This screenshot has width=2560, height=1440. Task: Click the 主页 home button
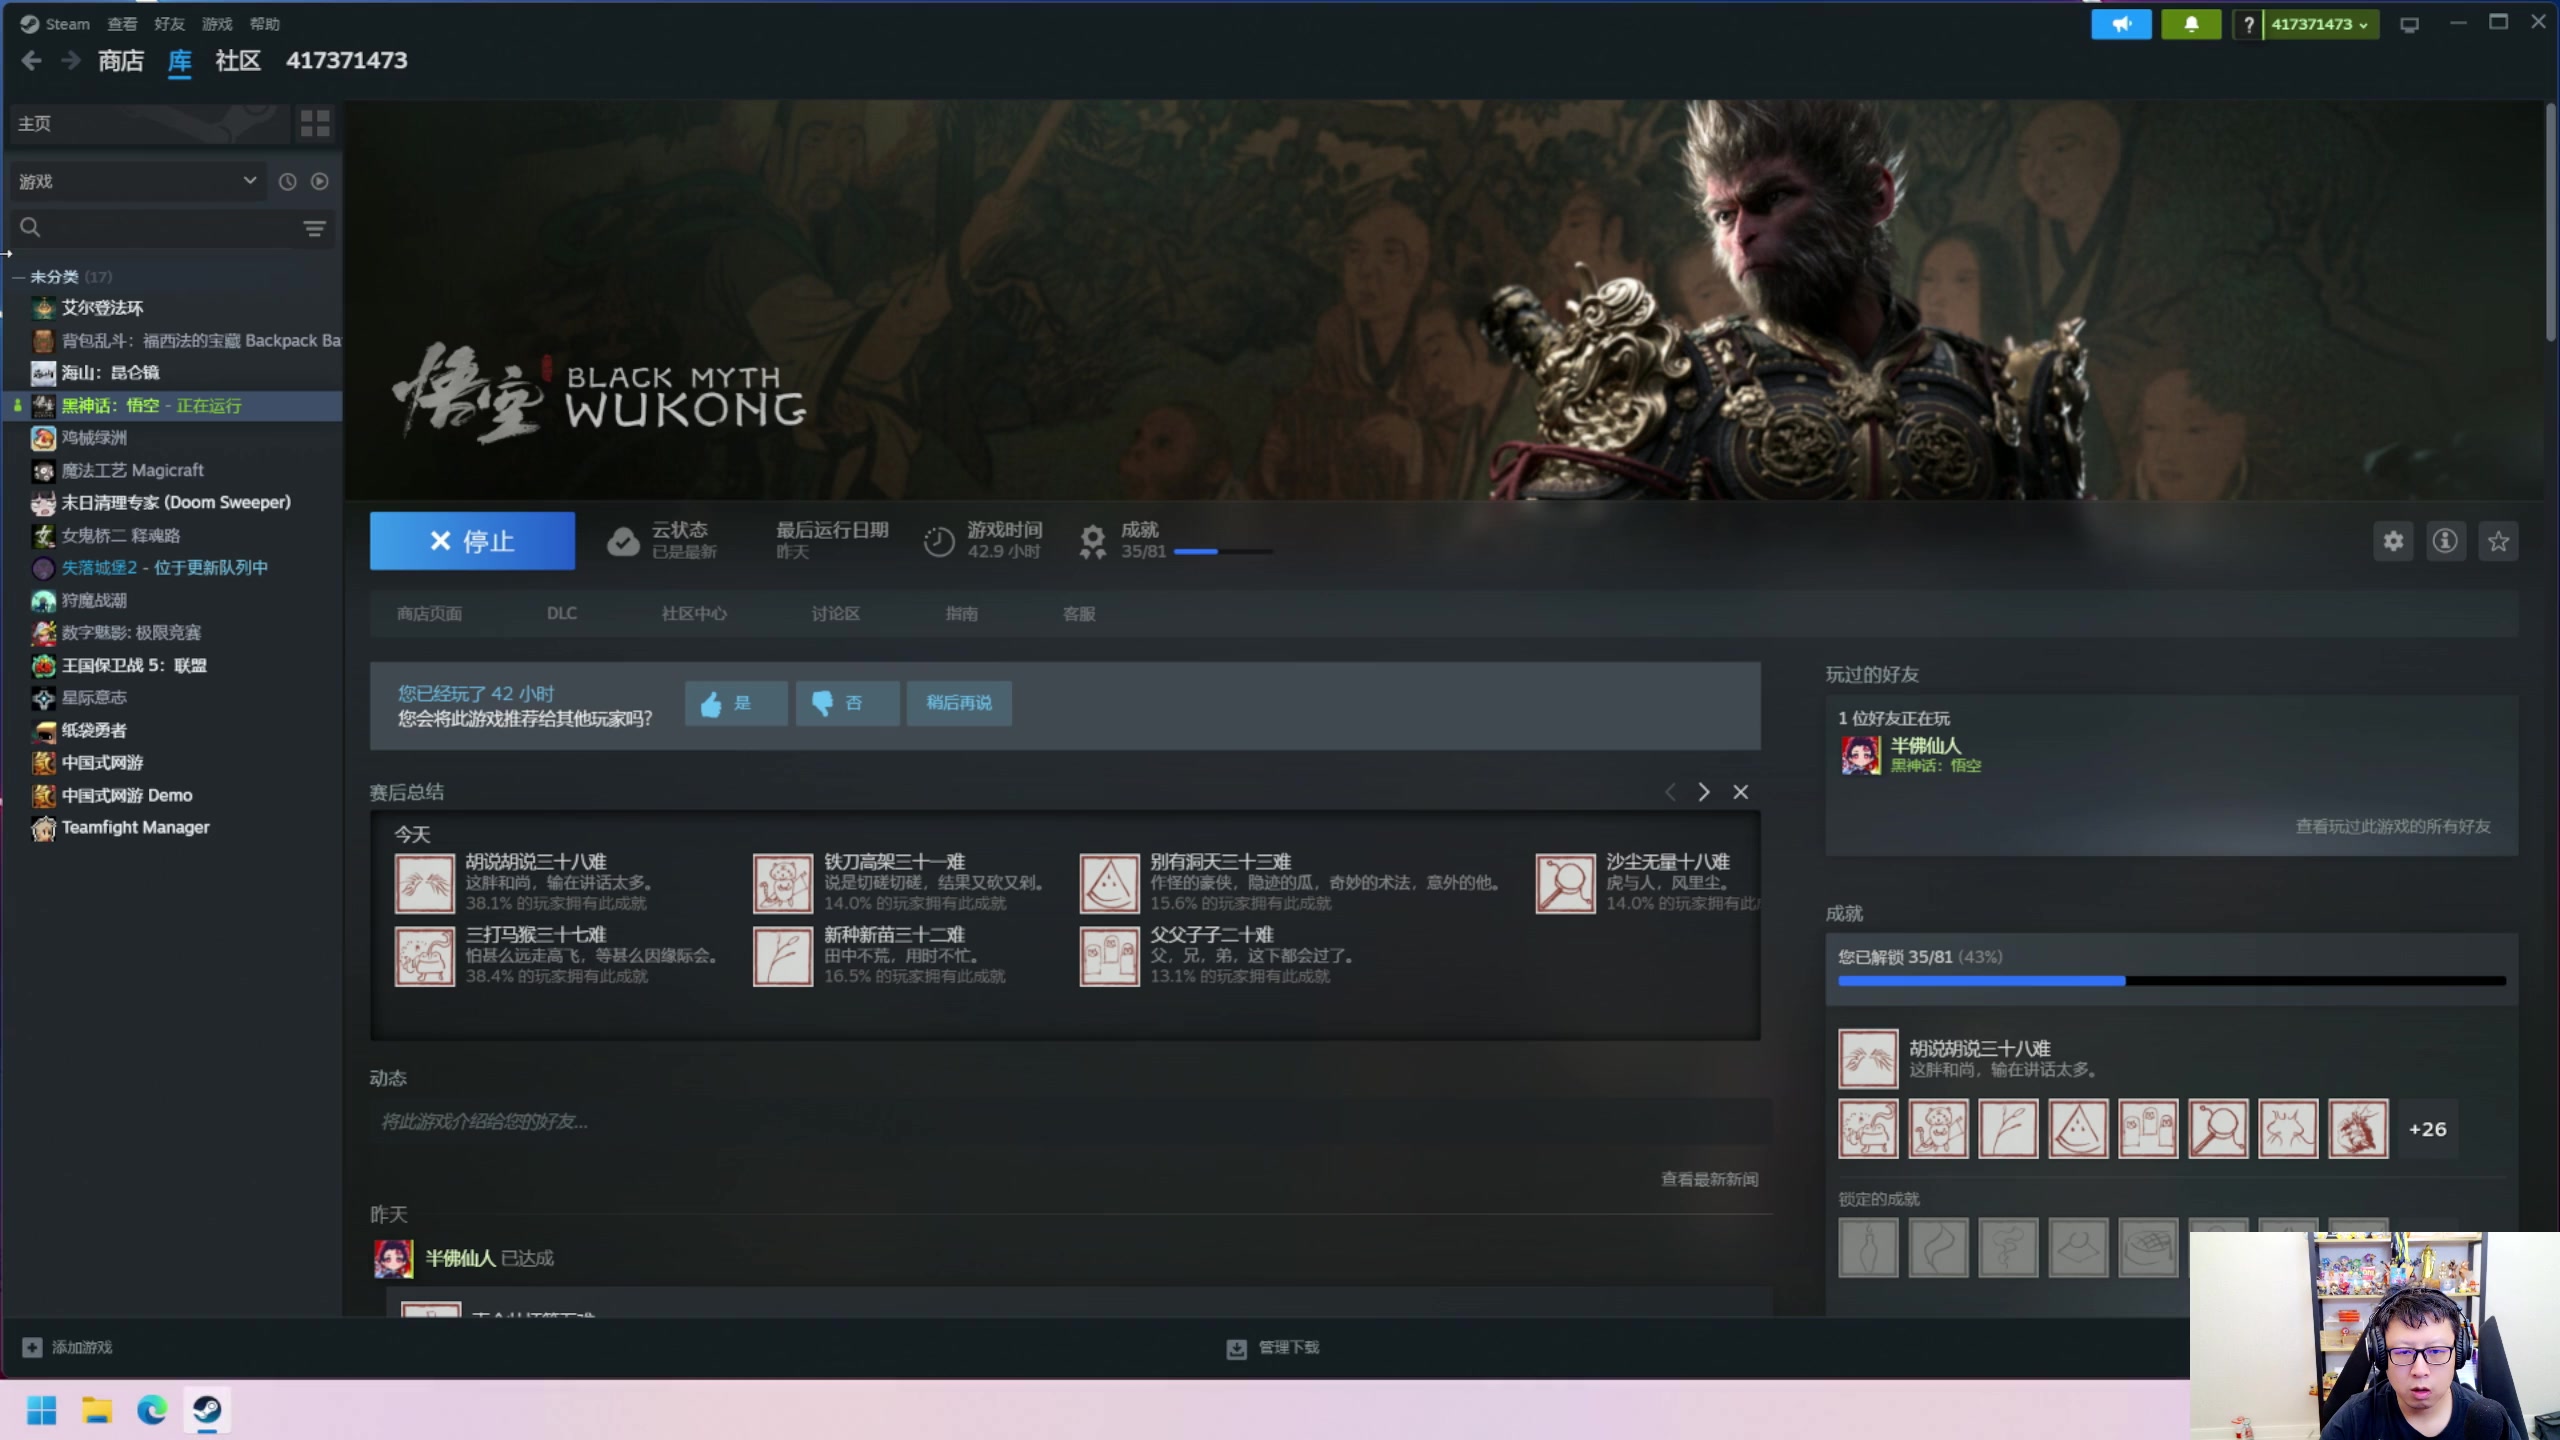[150, 123]
